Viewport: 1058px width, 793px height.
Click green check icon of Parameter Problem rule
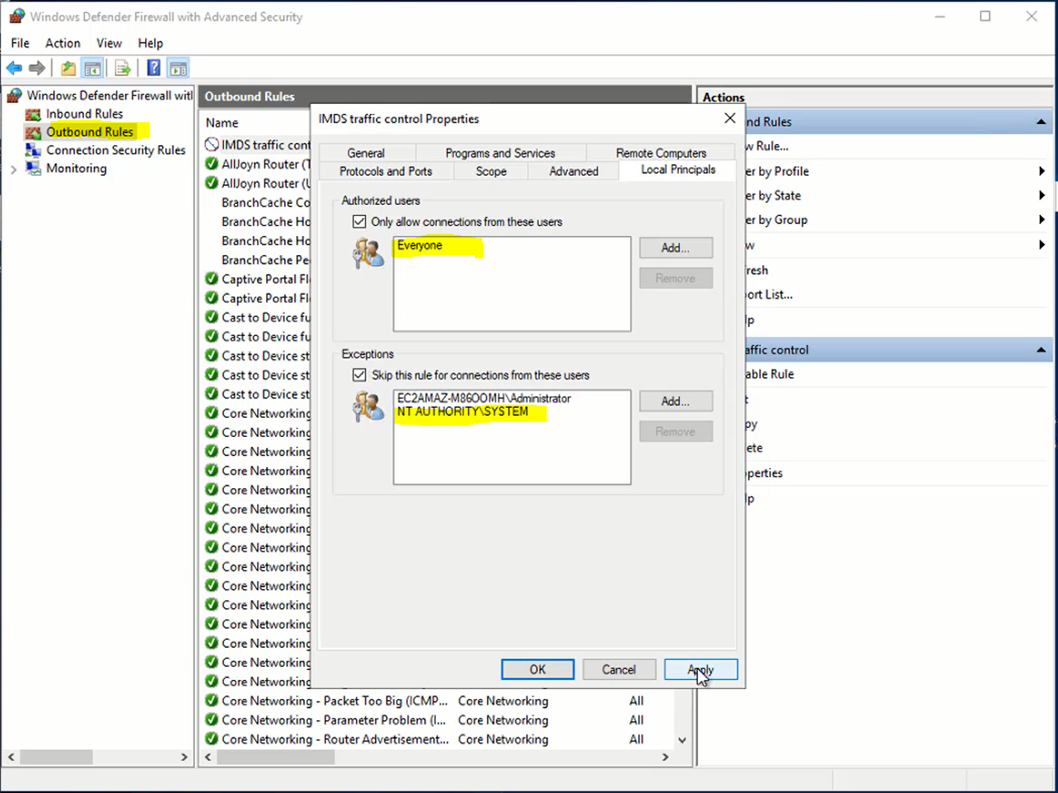pyautogui.click(x=212, y=720)
